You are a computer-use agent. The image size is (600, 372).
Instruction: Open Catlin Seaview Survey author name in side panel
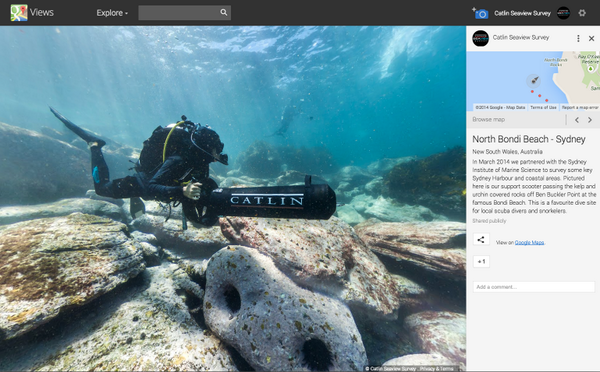[521, 37]
